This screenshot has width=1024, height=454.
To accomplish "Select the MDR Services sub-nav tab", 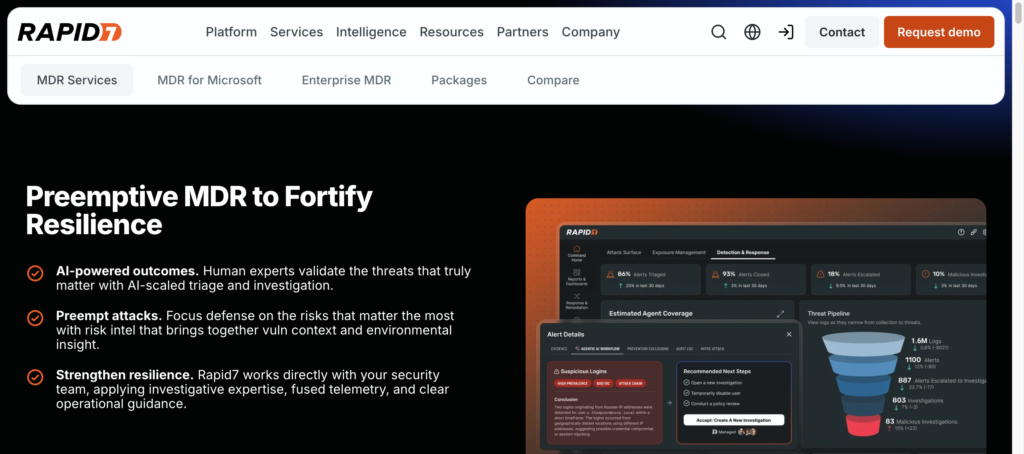I will pos(77,80).
